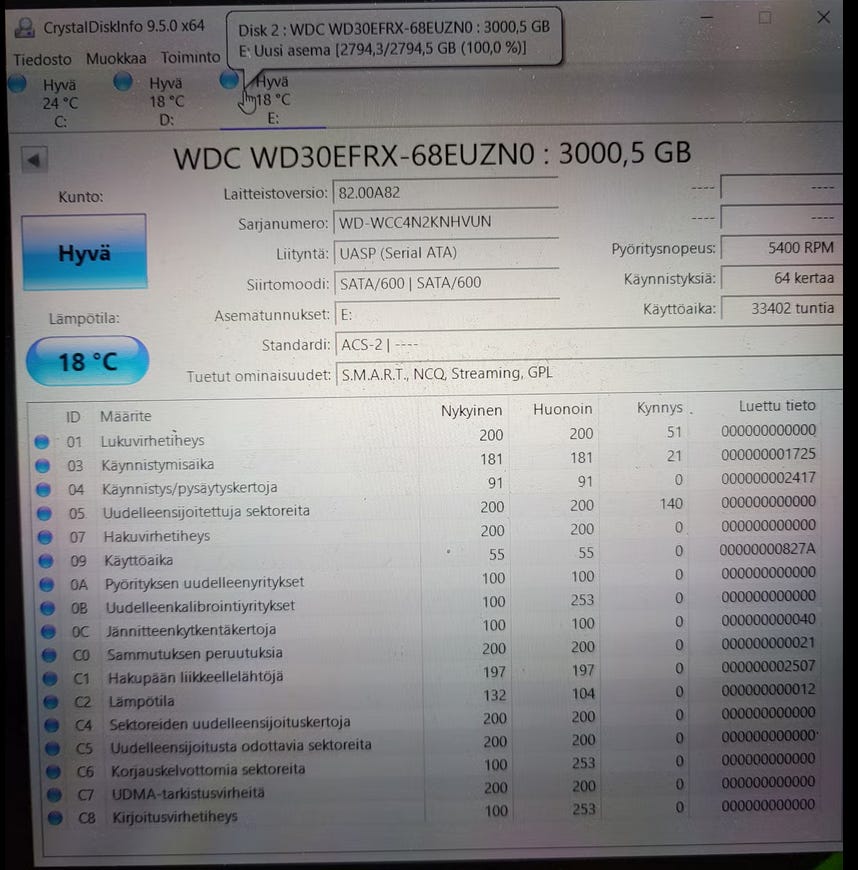Select the Lukuvirhetiheys attribute row
The width and height of the screenshot is (858, 870).
click(x=425, y=437)
